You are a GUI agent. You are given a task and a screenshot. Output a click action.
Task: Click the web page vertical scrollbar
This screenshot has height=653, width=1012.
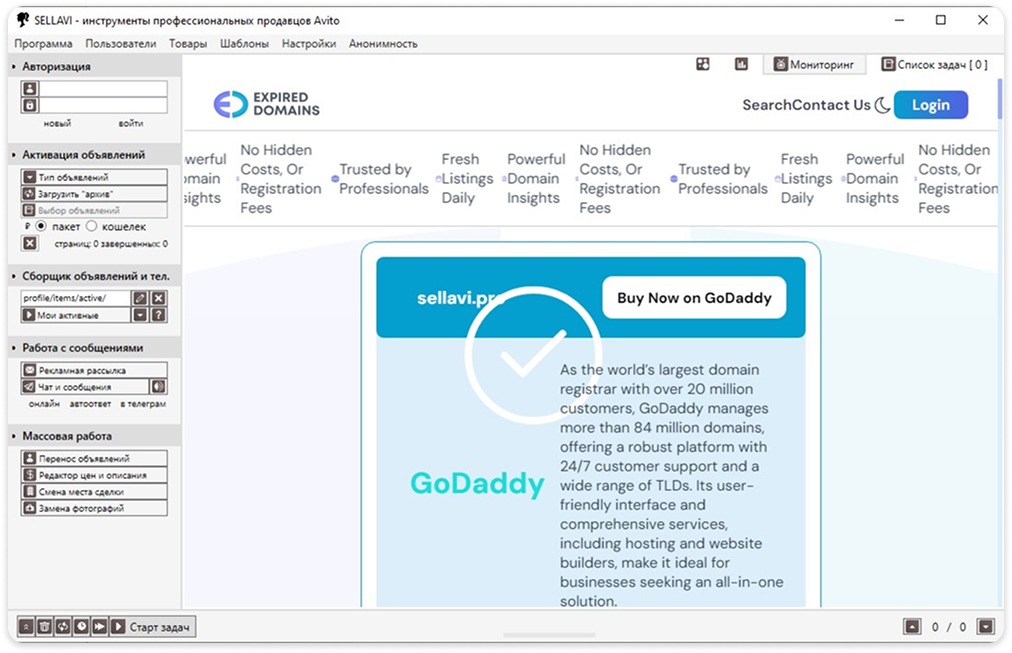[x=999, y=98]
